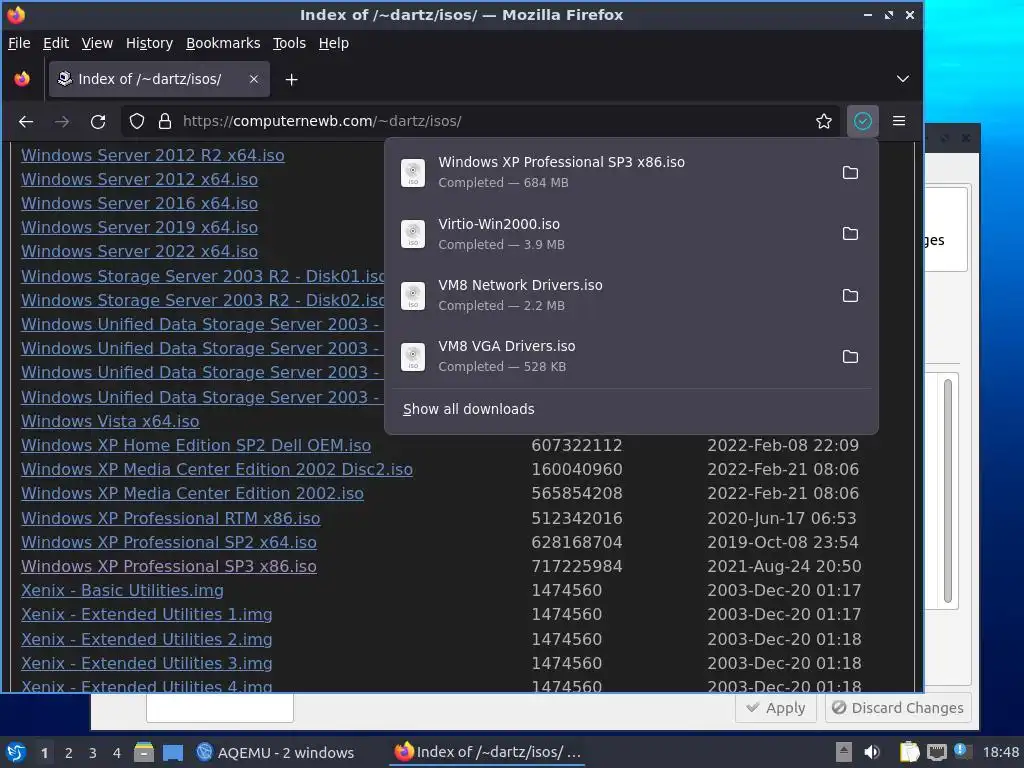Screen dimensions: 1024x768
Task: Go back with the browser back arrow
Action: tap(26, 121)
